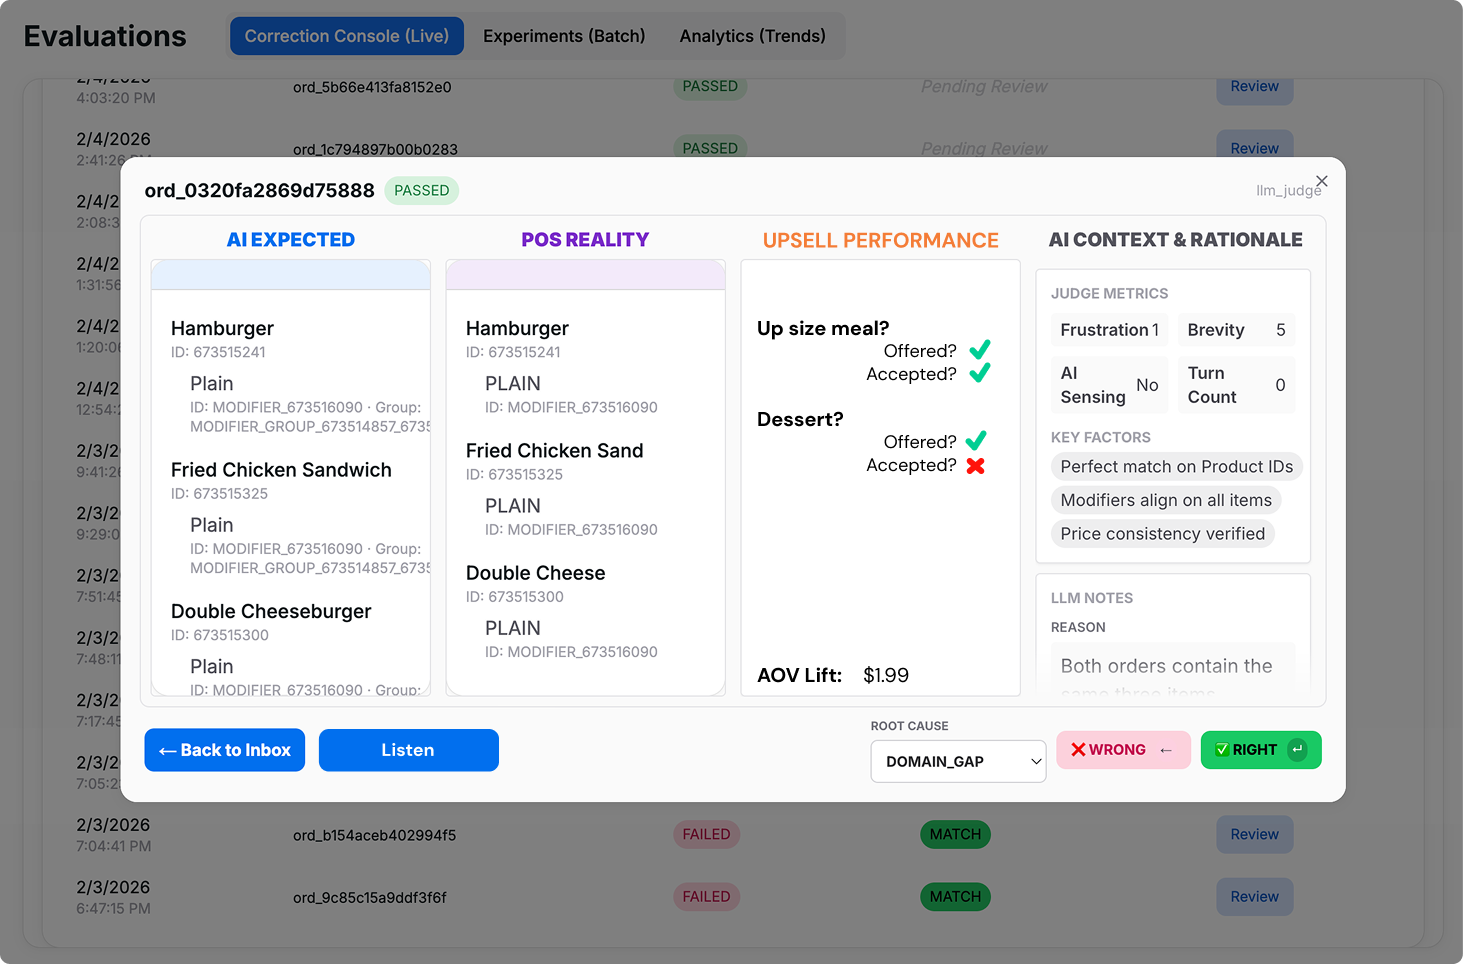Click the Listen button
1463x964 pixels.
(408, 750)
